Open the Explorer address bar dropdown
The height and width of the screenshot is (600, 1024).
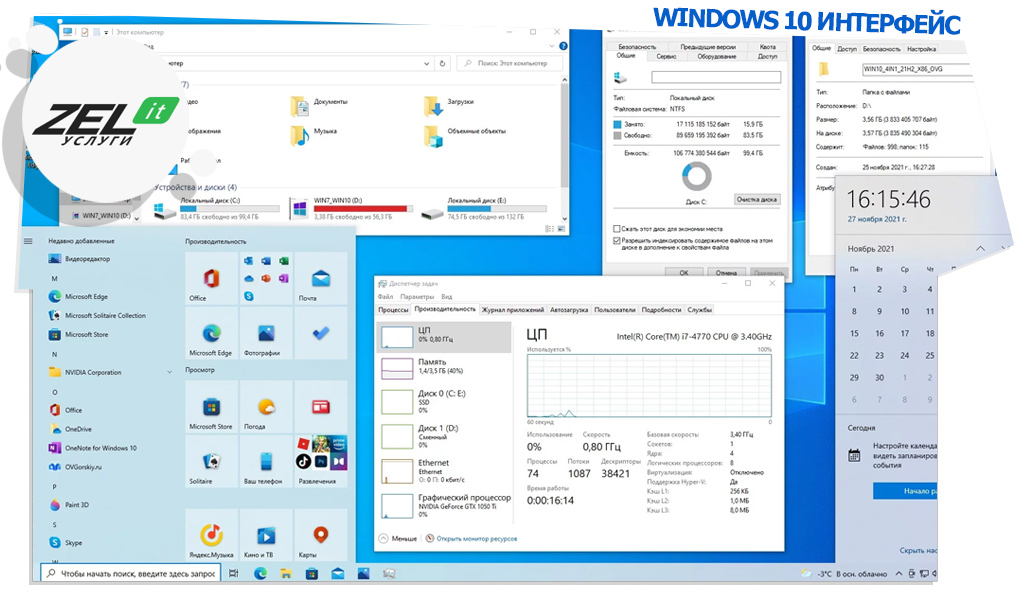pyautogui.click(x=426, y=63)
